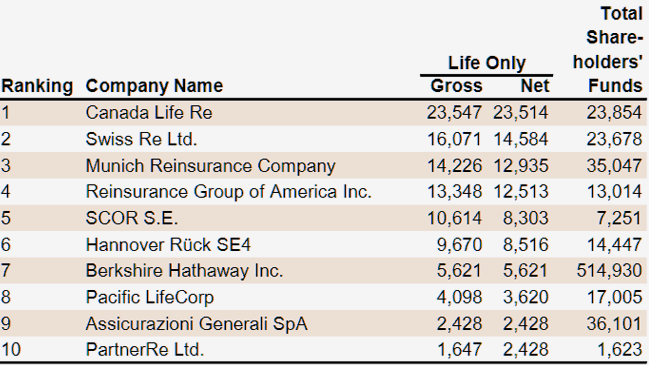Click Hannover Rück SE4 entry

(x=168, y=245)
